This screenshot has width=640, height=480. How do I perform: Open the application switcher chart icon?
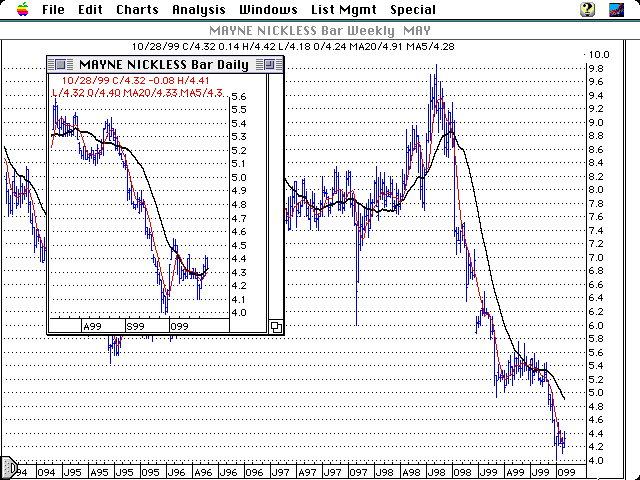616,9
